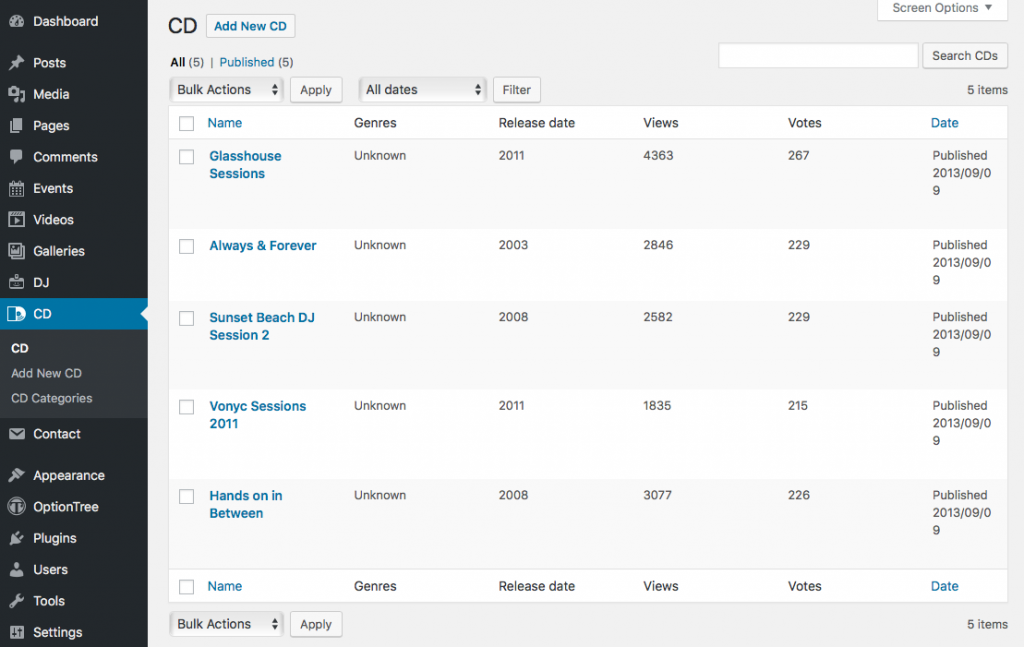Open CD Categories from the submenu
1024x647 pixels.
pyautogui.click(x=49, y=398)
